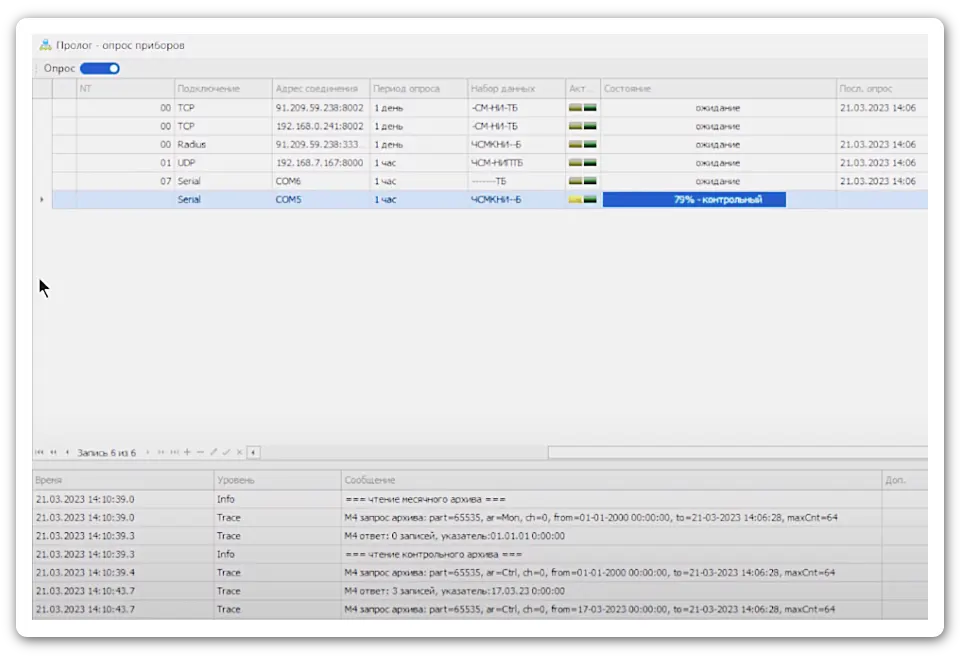Sort by the Состояние column header
Screen dimensions: 960x657
[717, 89]
